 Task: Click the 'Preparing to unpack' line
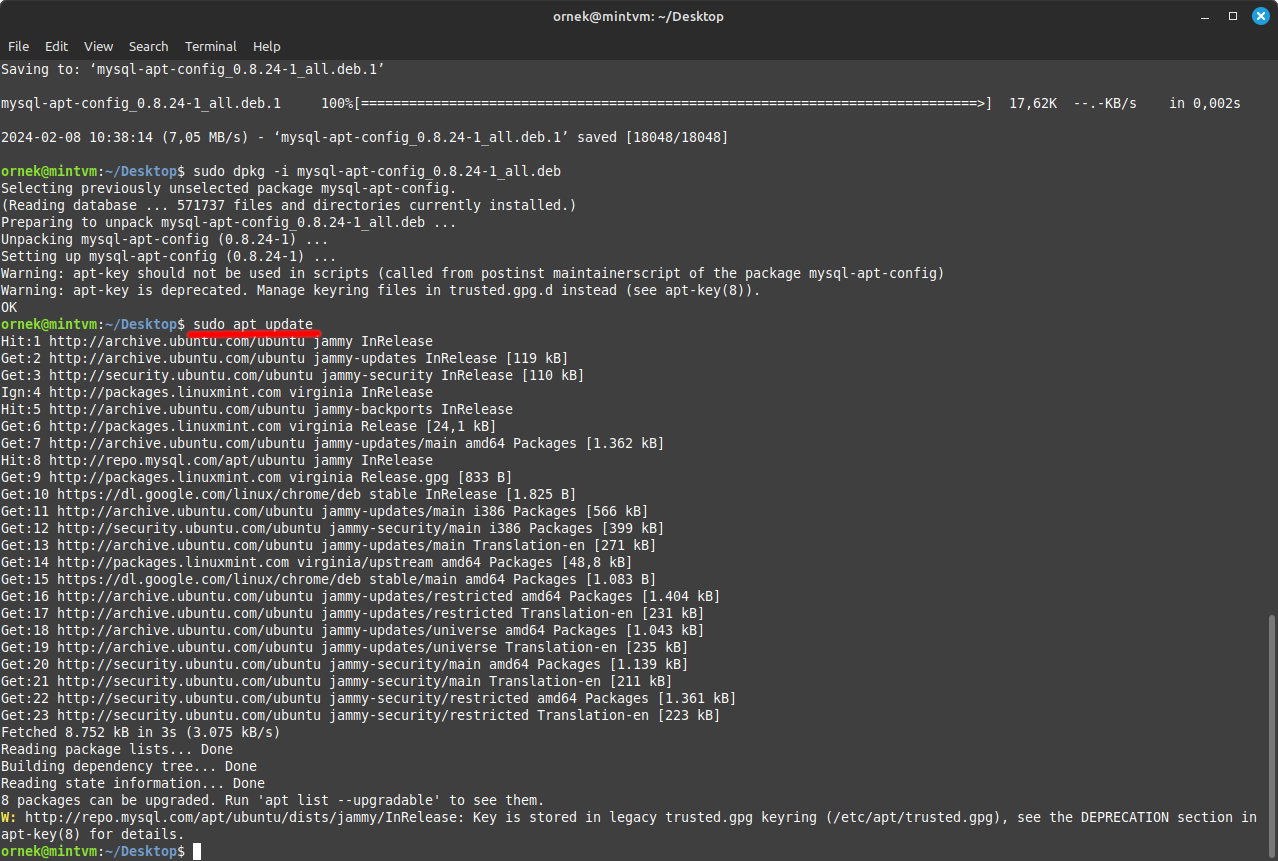coord(229,222)
